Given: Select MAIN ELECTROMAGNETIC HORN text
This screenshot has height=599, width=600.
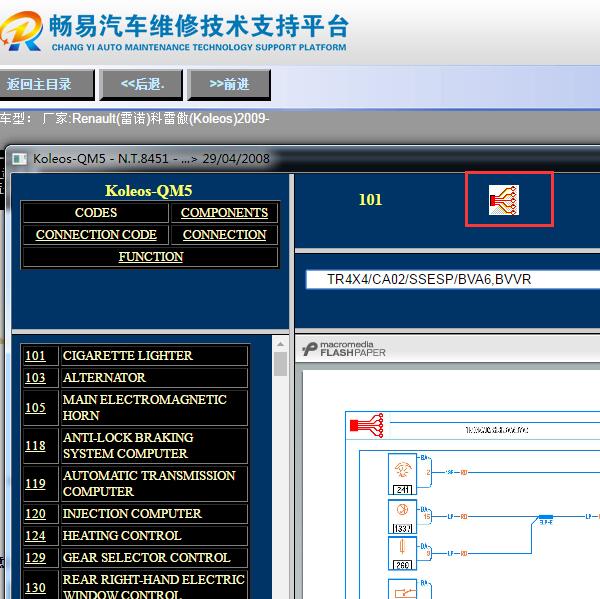Looking at the screenshot, I should pyautogui.click(x=145, y=407).
